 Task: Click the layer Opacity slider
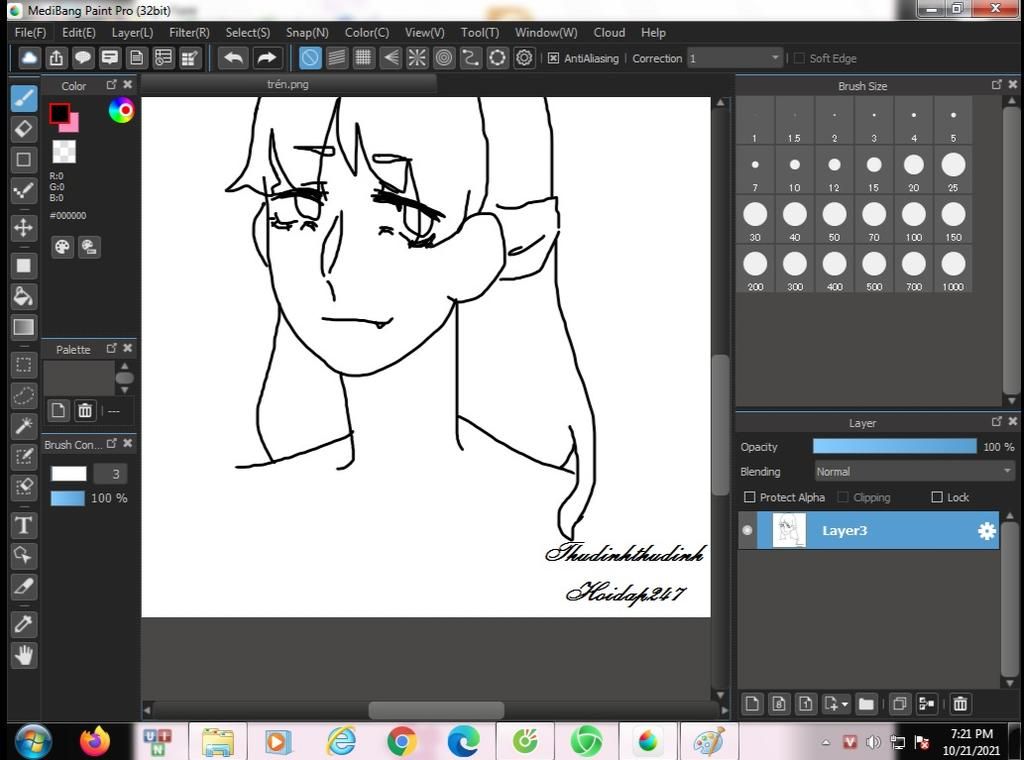(894, 447)
